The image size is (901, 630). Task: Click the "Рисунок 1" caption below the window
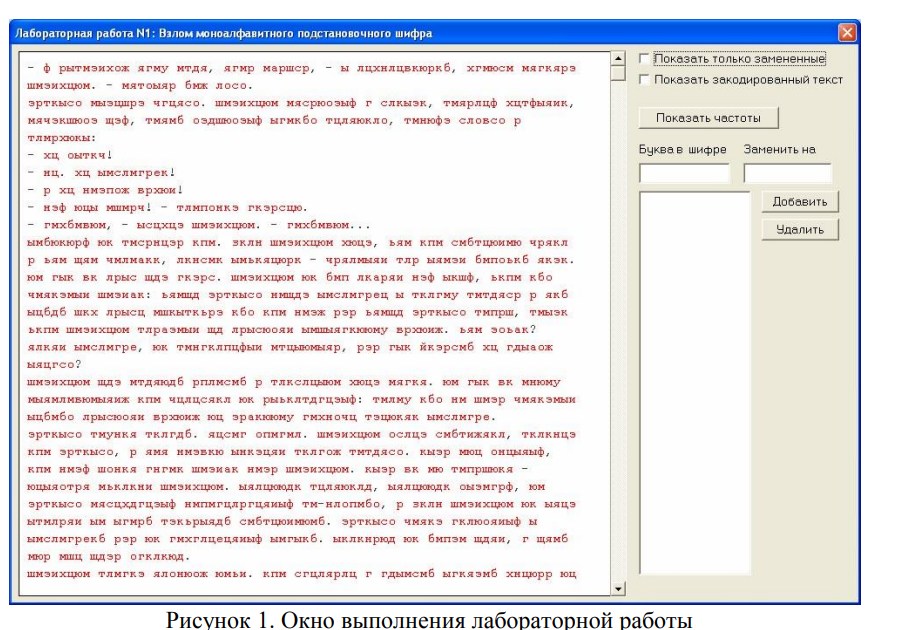[428, 619]
